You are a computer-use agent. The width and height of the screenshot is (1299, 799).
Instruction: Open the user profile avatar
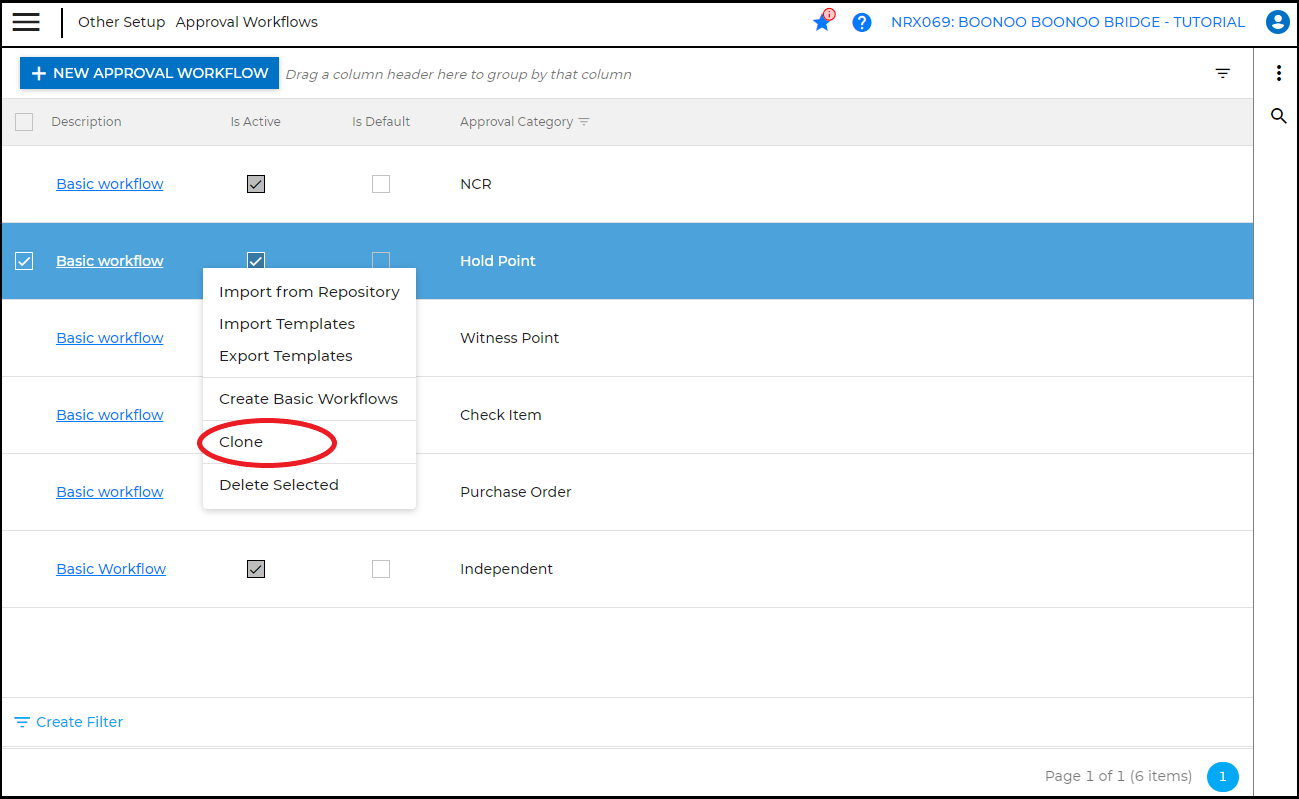[1277, 22]
